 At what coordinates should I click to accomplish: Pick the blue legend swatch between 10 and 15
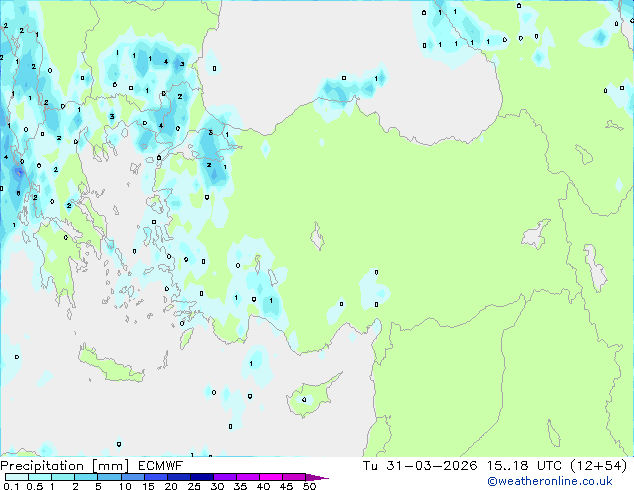pos(132,477)
